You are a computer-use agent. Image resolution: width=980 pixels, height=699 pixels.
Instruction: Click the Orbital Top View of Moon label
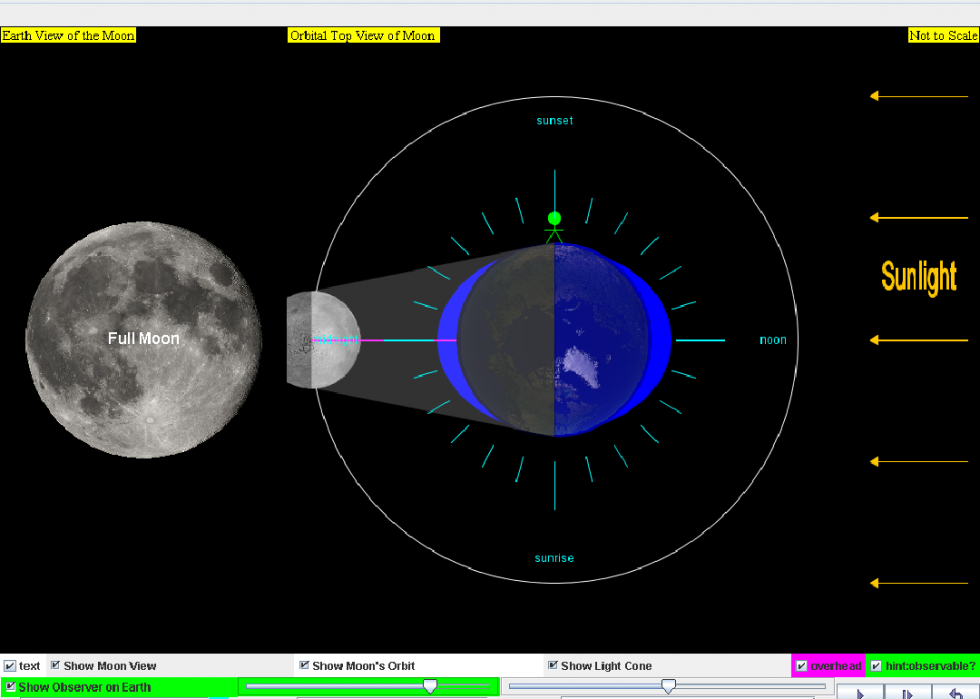pos(363,36)
